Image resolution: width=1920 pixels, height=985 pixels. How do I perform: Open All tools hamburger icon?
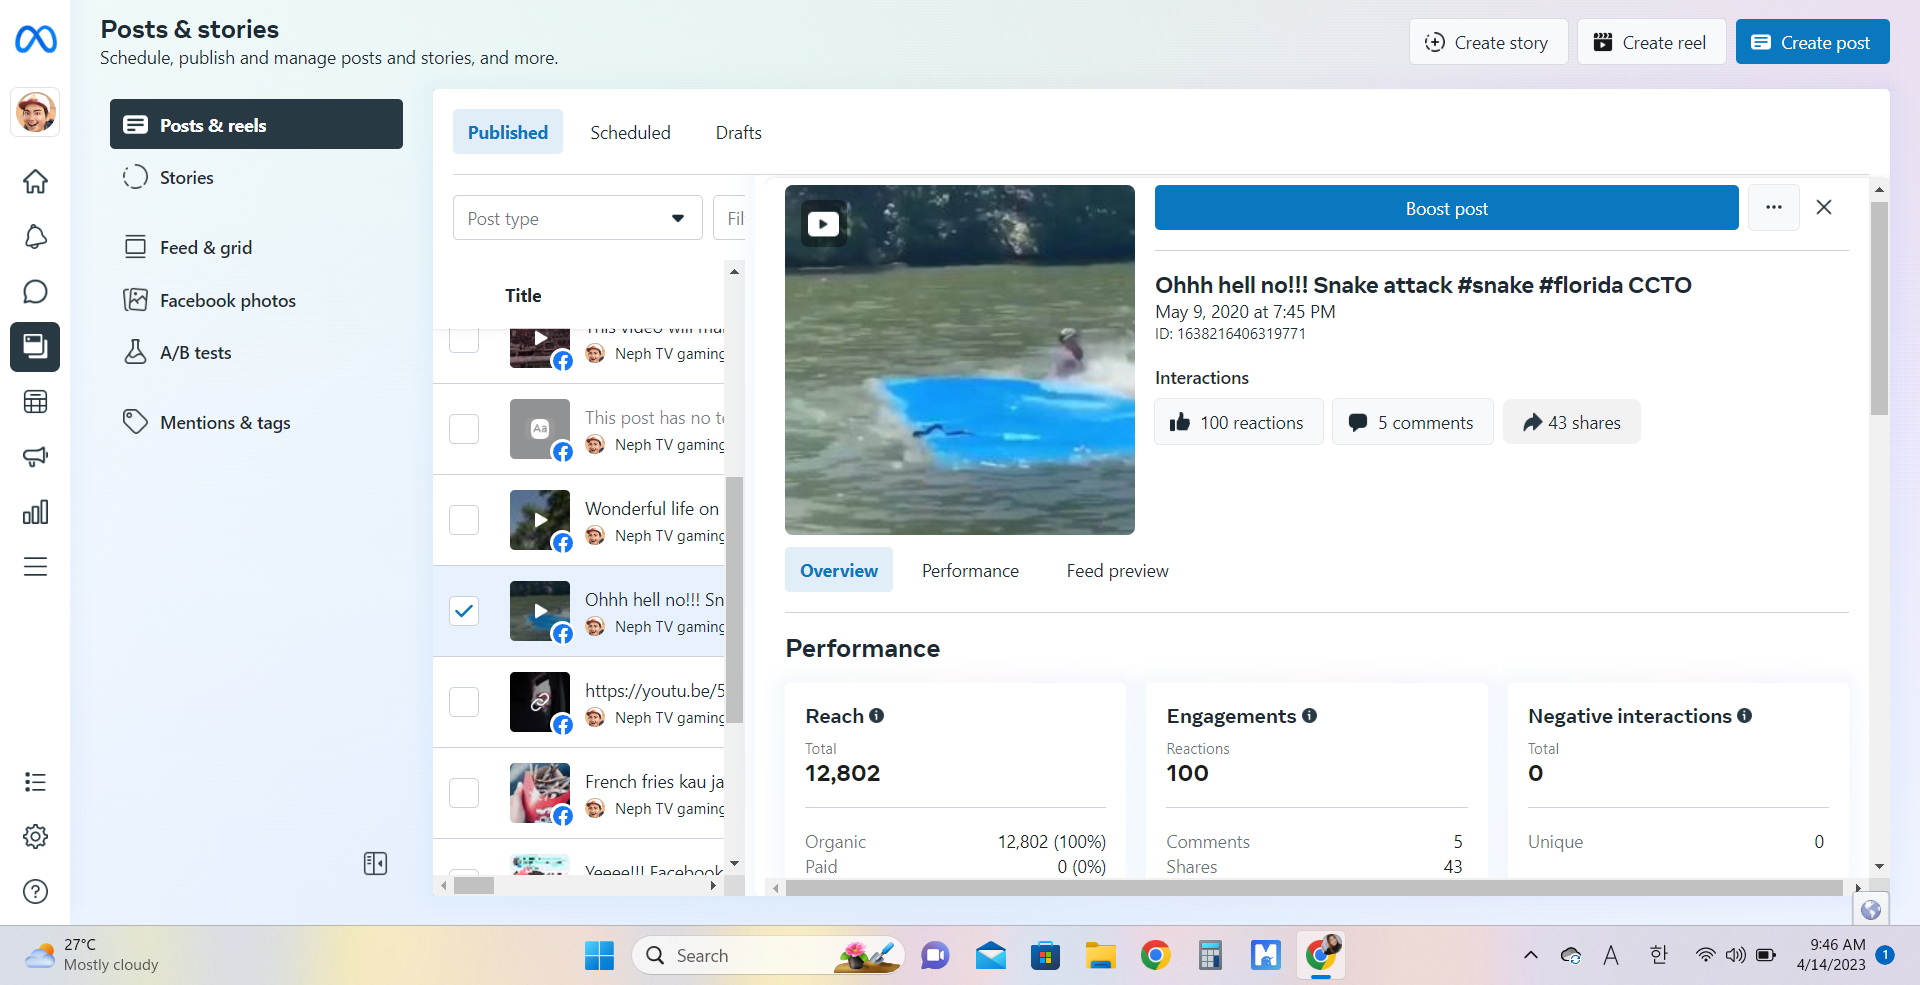pyautogui.click(x=35, y=567)
